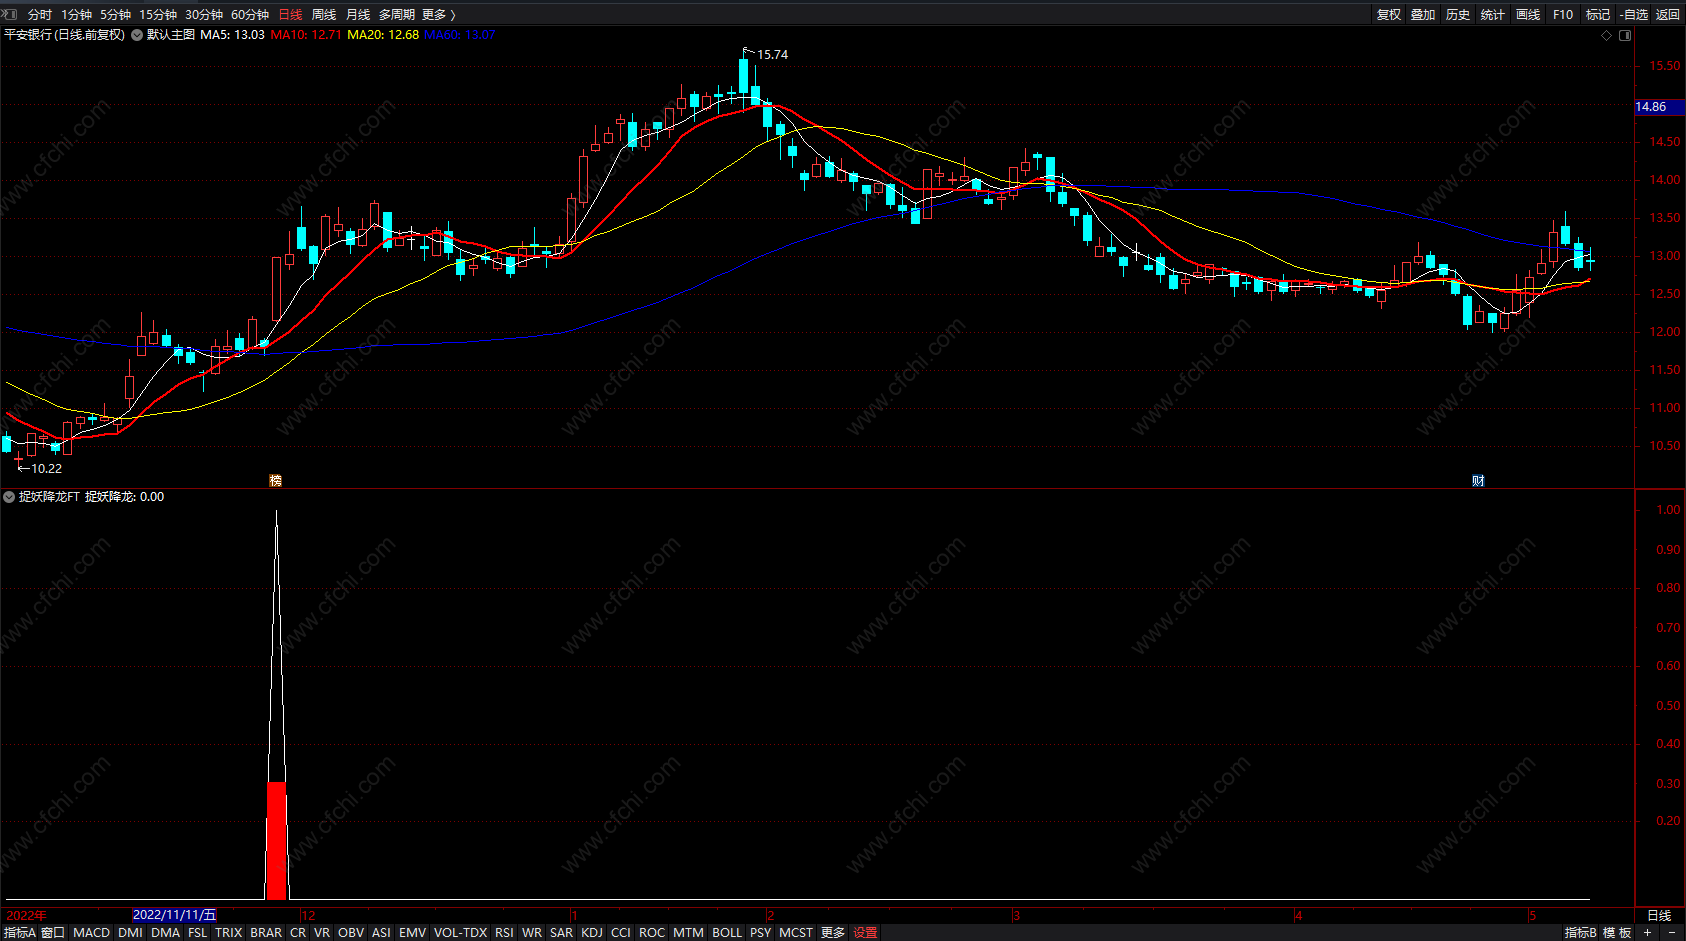This screenshot has height=941, width=1686.
Task: Select the 60分钟 period tab
Action: point(250,15)
